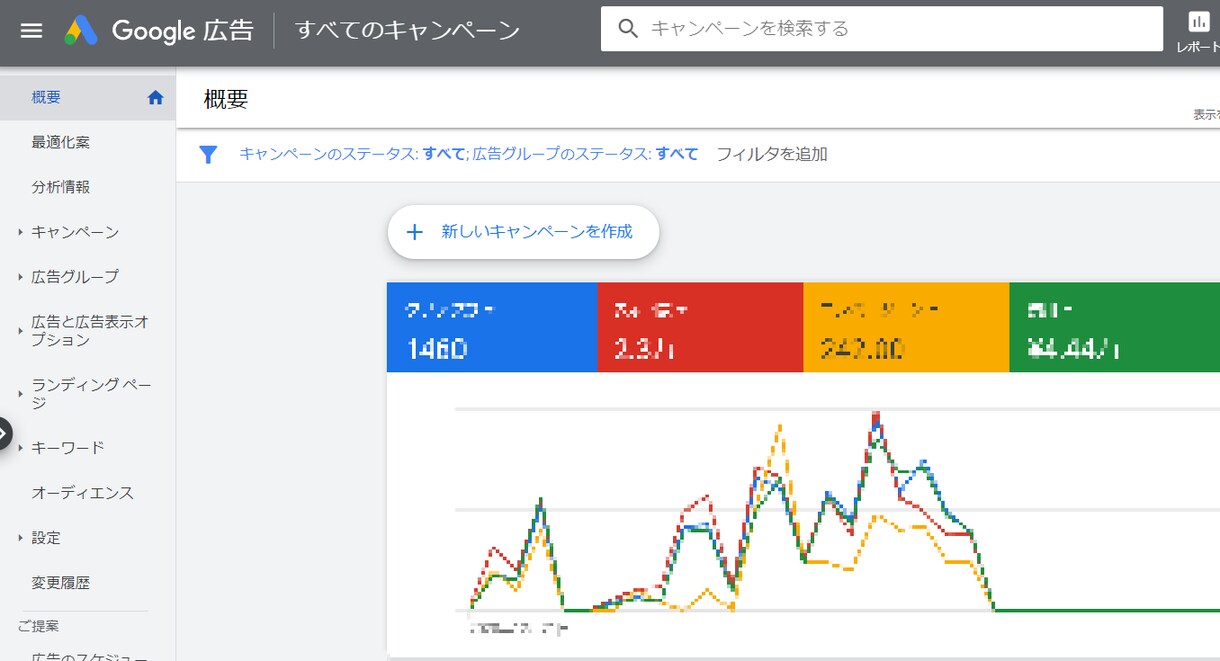The width and height of the screenshot is (1220, 661).
Task: Click the search magnifier icon
Action: coord(628,29)
